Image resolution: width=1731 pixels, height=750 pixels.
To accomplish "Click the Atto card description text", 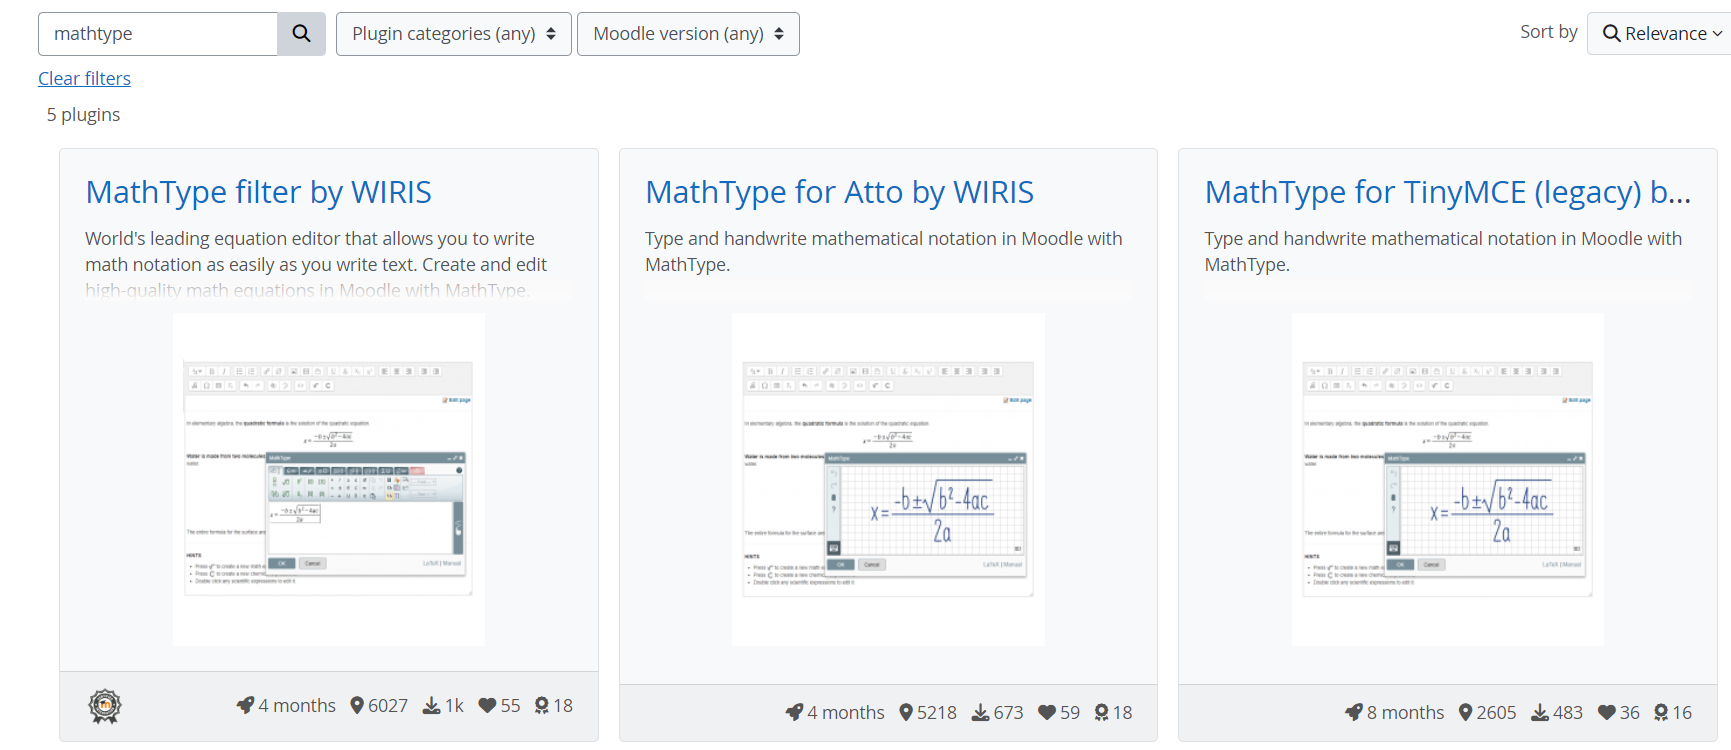I will click(884, 251).
